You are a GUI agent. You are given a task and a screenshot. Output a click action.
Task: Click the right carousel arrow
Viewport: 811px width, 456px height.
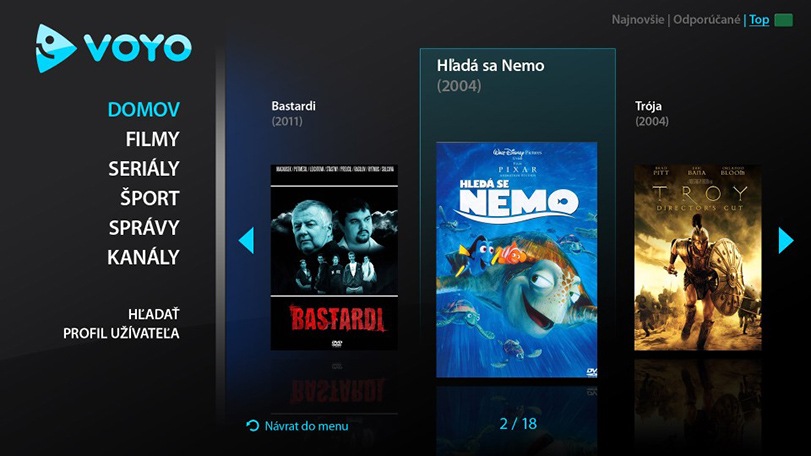[786, 240]
